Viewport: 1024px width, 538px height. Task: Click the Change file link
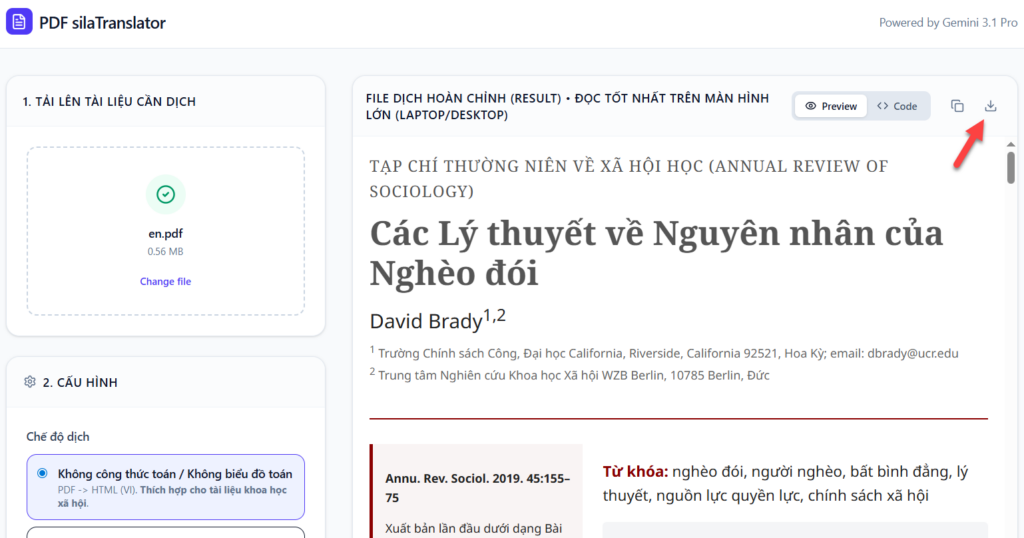click(x=165, y=281)
